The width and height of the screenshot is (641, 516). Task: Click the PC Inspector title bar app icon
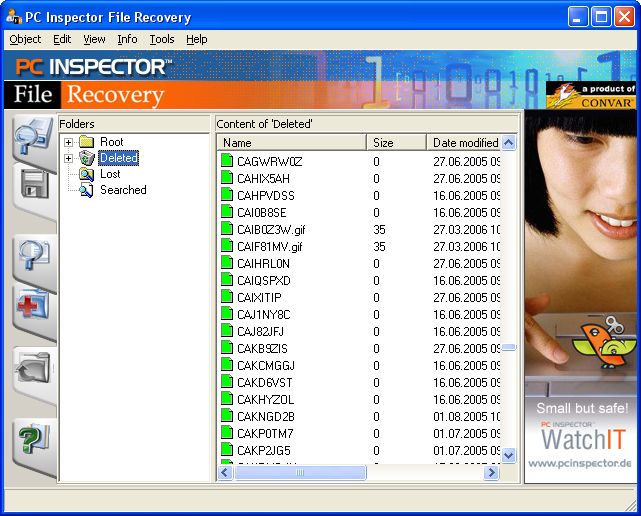[14, 17]
